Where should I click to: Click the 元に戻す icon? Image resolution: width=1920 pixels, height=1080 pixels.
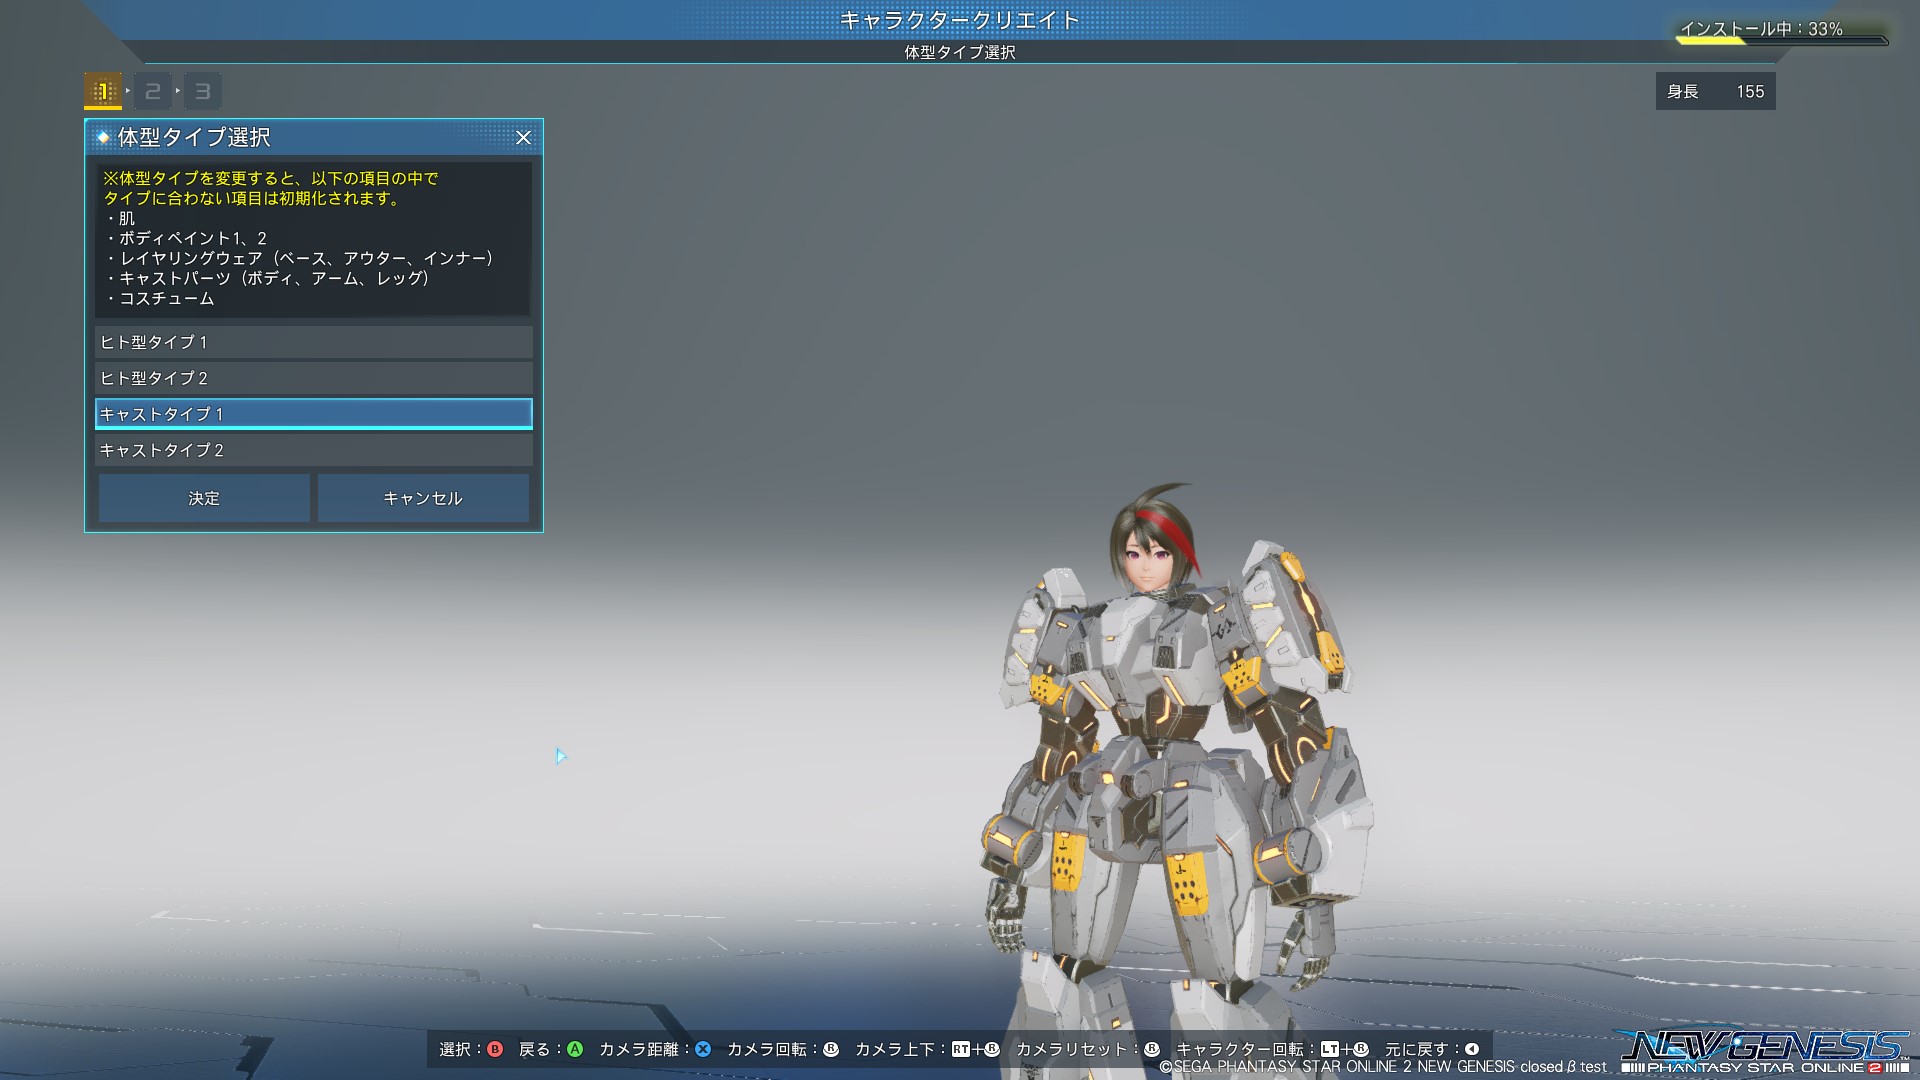pyautogui.click(x=1472, y=1049)
